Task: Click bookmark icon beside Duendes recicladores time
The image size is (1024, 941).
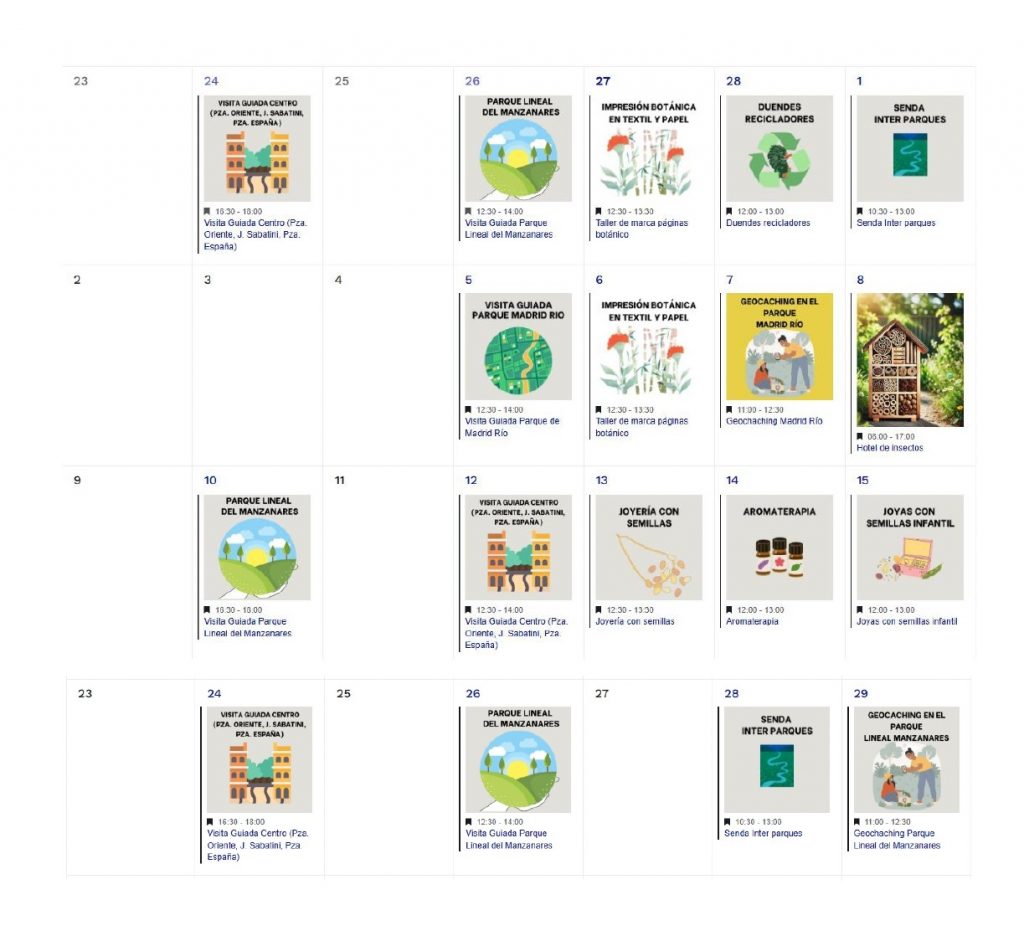Action: pos(730,211)
